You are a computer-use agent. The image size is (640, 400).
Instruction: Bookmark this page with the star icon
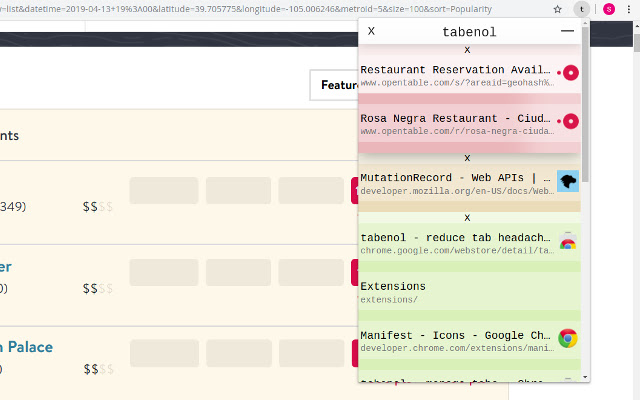pos(558,9)
